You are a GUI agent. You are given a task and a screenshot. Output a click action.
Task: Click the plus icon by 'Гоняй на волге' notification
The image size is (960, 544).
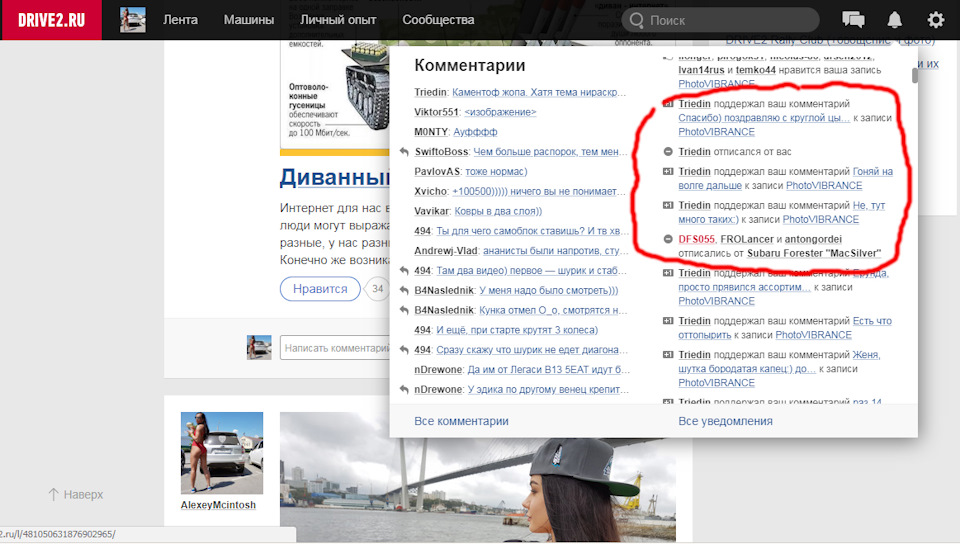[668, 171]
